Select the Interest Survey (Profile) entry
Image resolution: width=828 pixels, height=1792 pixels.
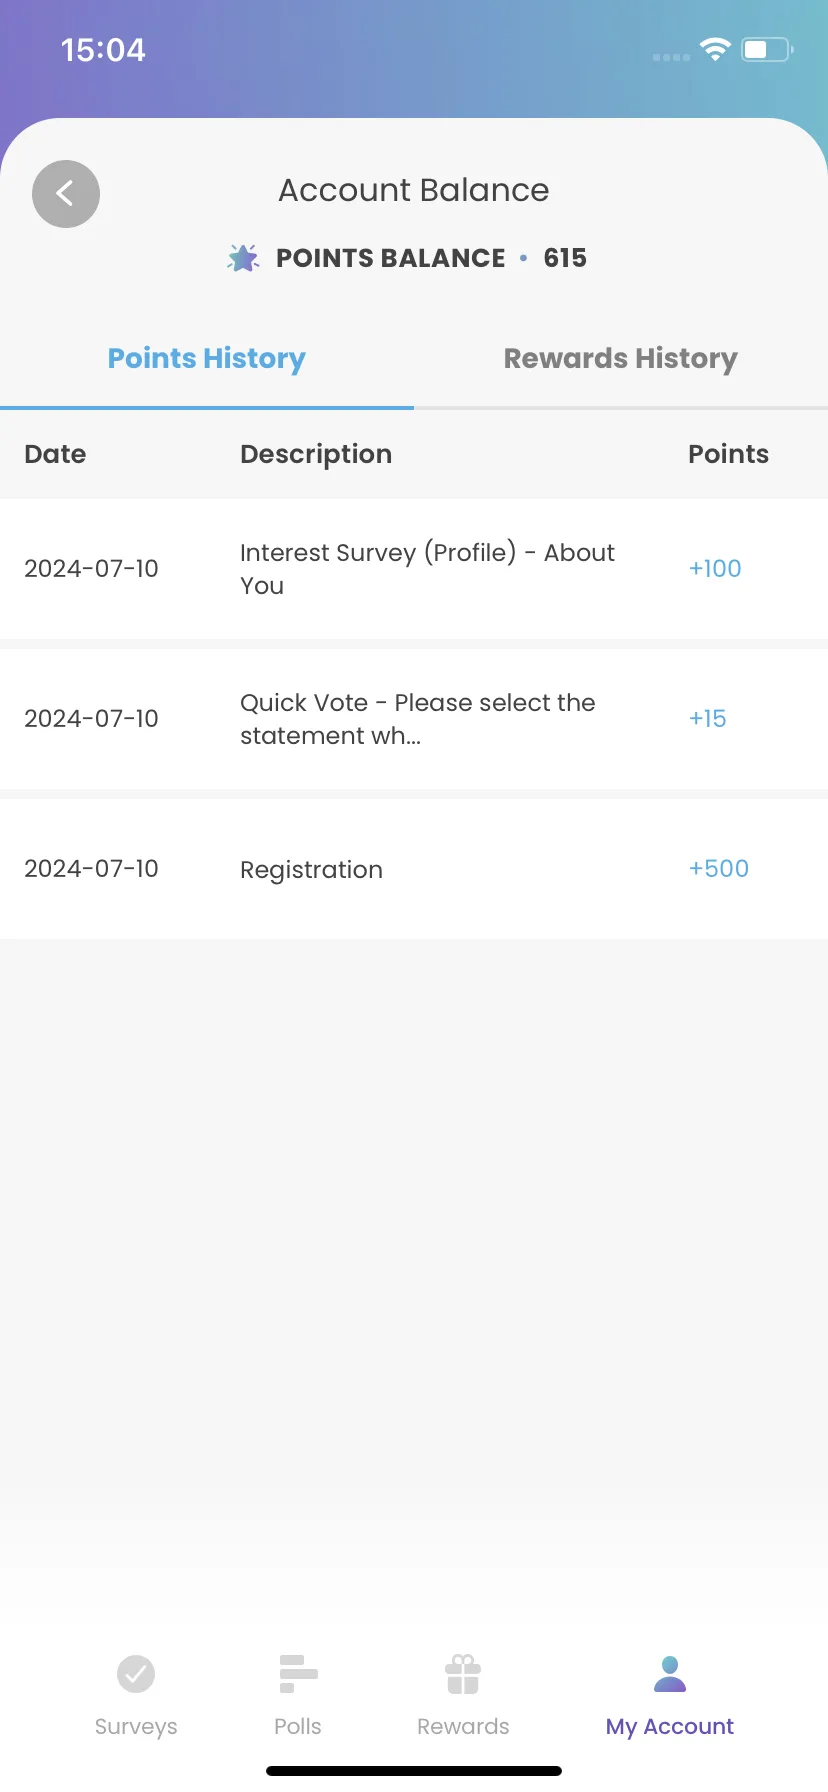[414, 569]
